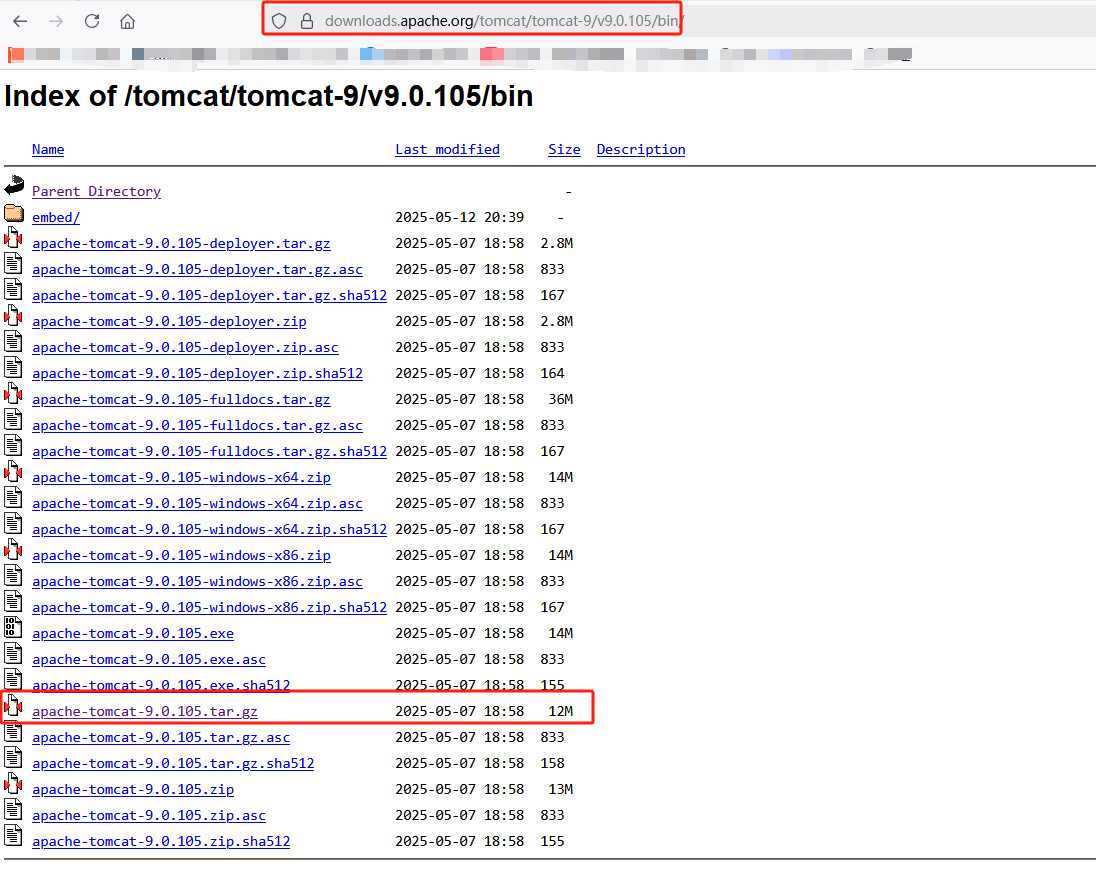Open apache-tomcat-9.0.105-windows-x86.zip.asc link
The height and width of the screenshot is (872, 1096).
click(197, 581)
